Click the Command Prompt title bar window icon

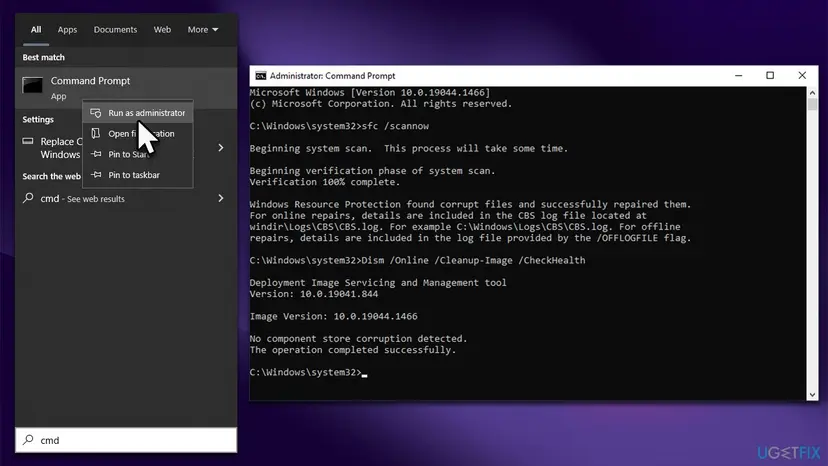coord(260,76)
